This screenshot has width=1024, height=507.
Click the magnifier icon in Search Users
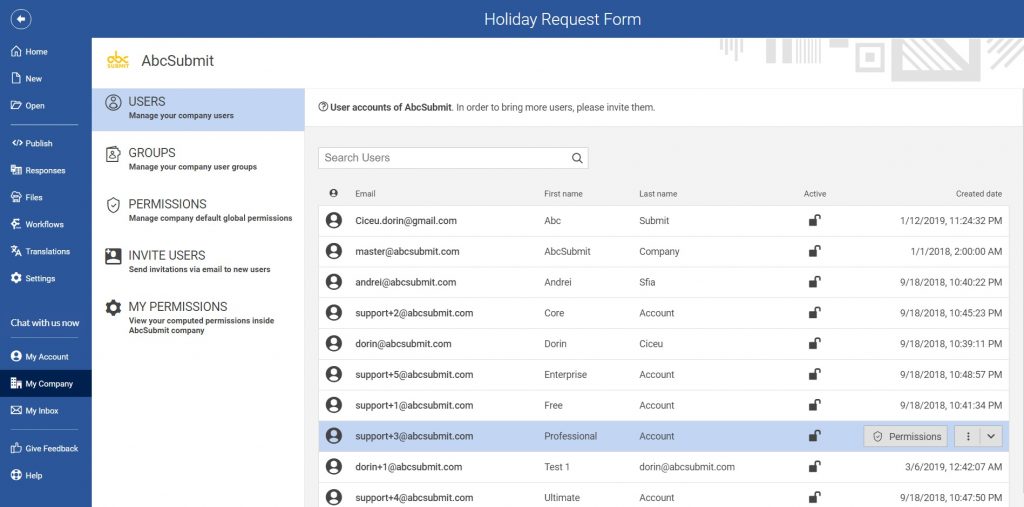[x=577, y=158]
